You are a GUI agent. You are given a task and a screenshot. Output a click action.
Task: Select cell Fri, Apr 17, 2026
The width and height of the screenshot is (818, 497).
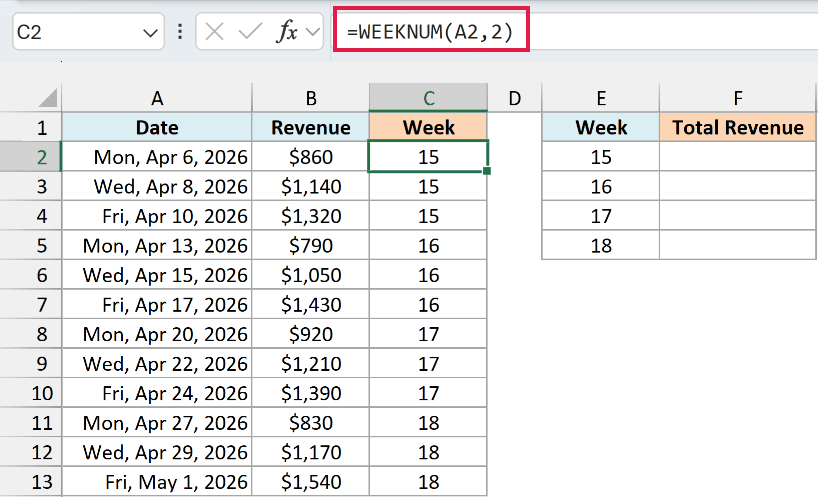coord(157,305)
